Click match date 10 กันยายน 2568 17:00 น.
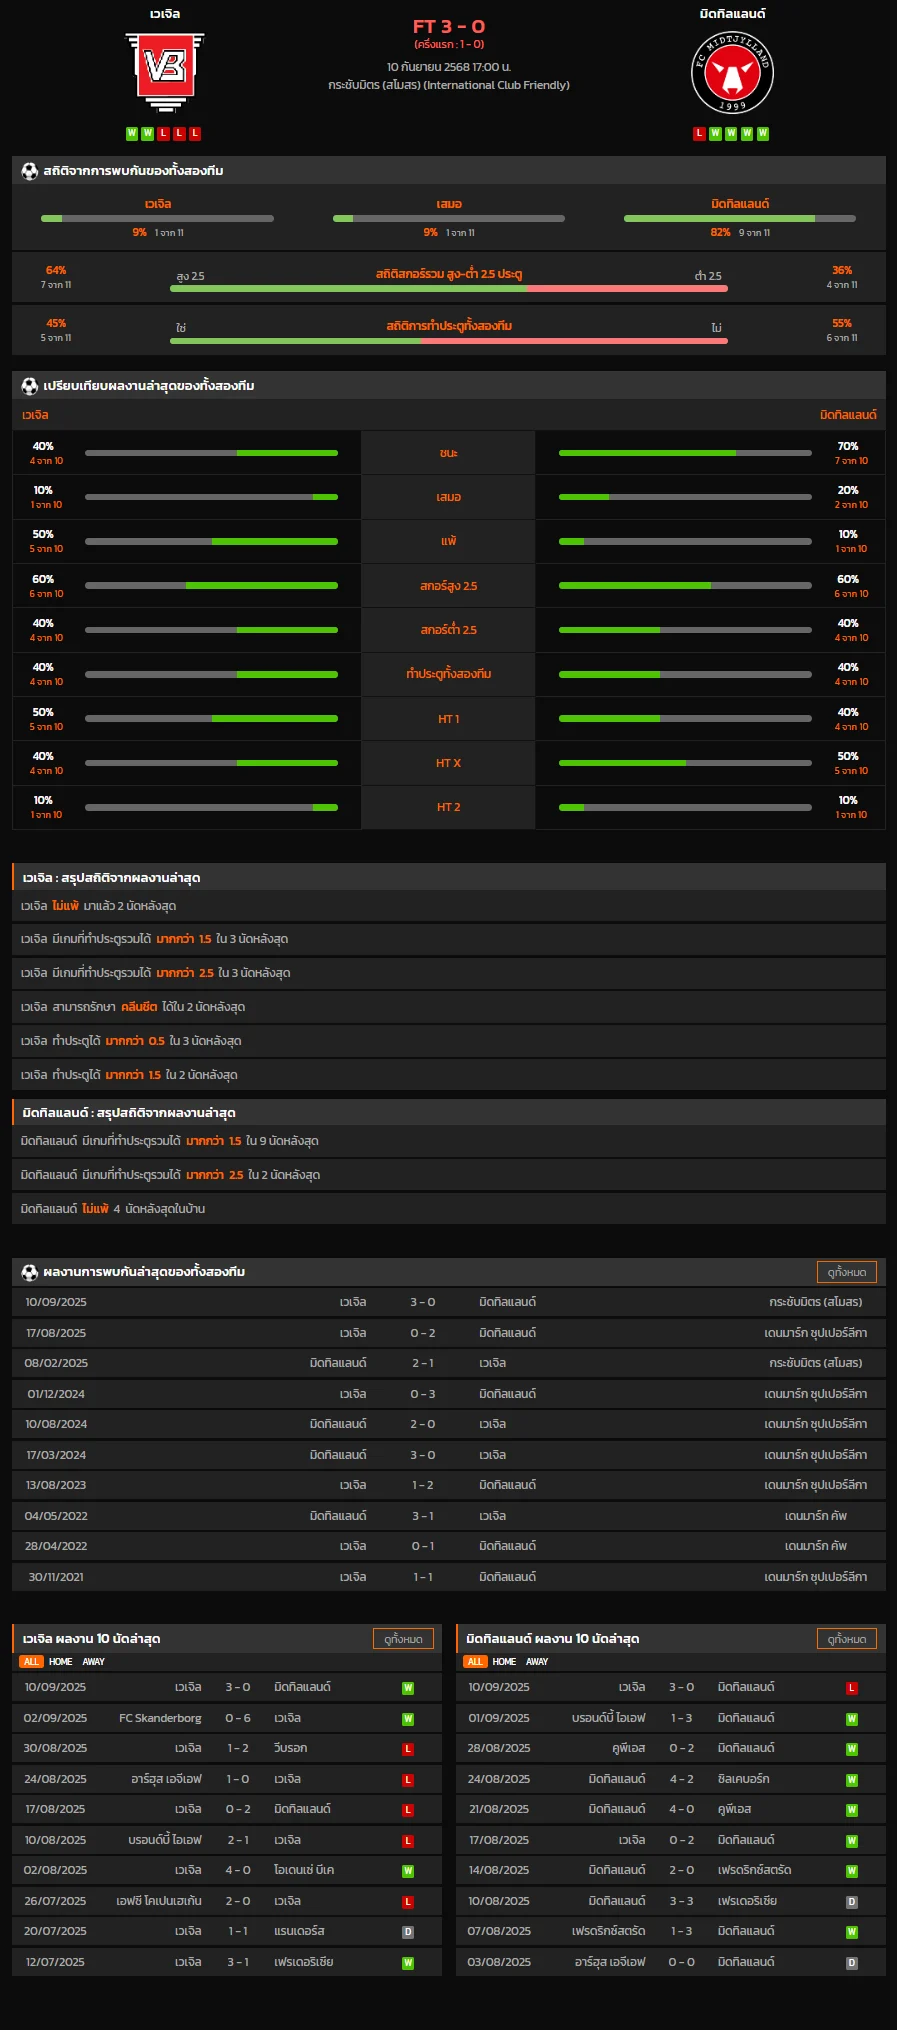Image resolution: width=897 pixels, height=2030 pixels. click(449, 67)
